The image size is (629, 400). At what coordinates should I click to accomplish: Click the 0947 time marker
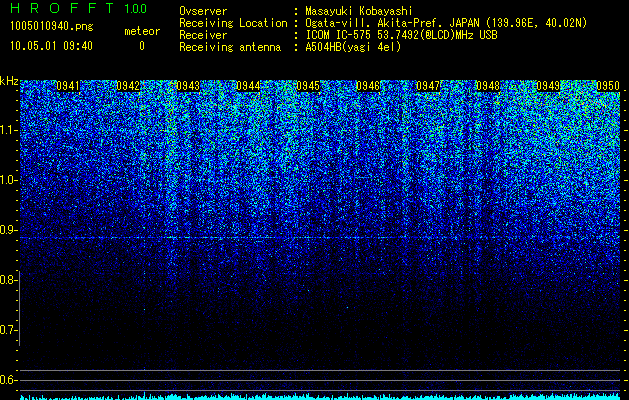click(x=428, y=86)
